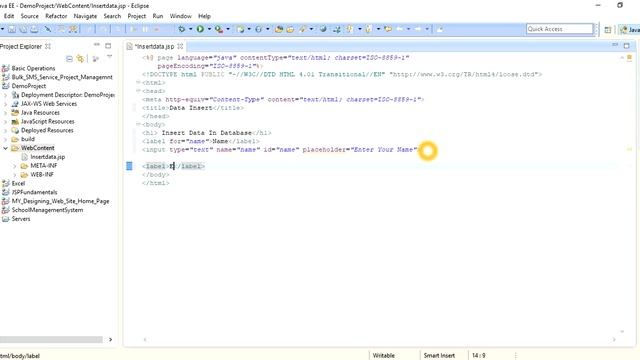This screenshot has width=640, height=360.
Task: Click the Smart Insert status bar entry
Action: tap(439, 356)
